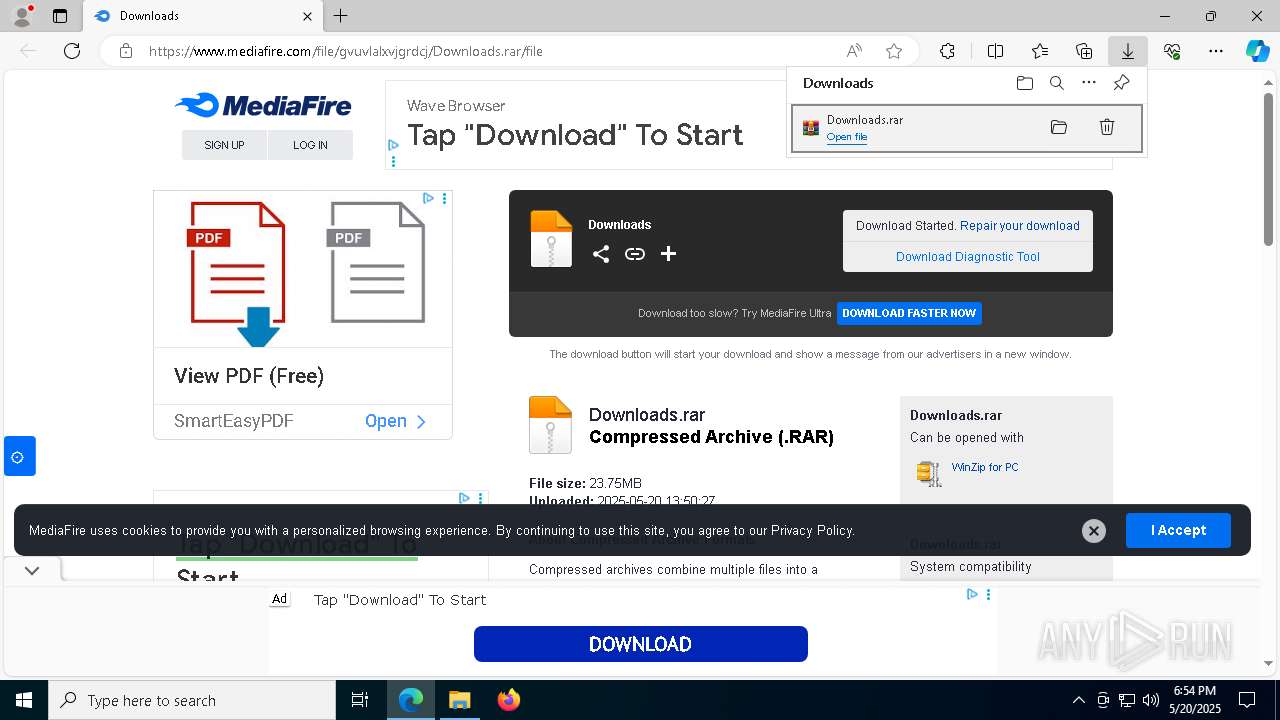The image size is (1280, 720).
Task: Toggle Split screen icon
Action: click(x=995, y=51)
